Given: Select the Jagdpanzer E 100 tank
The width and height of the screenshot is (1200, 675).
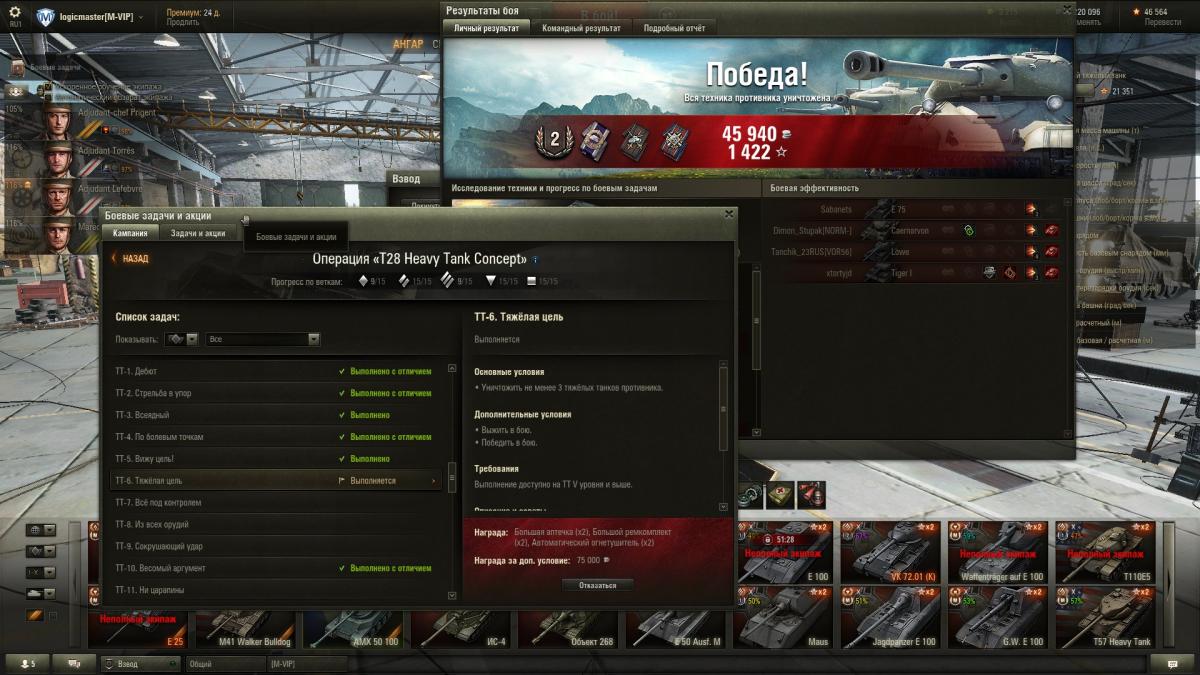Looking at the screenshot, I should point(890,617).
